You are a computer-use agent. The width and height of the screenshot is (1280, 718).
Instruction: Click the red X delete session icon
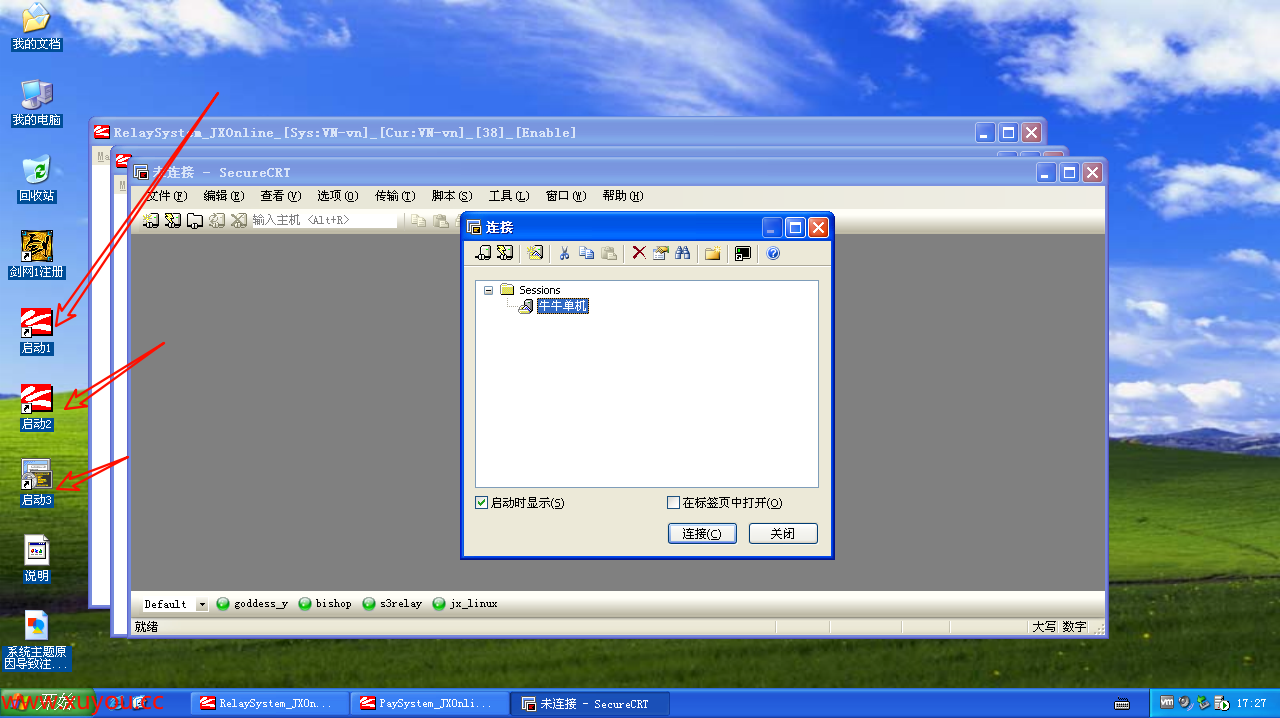pyautogui.click(x=639, y=254)
